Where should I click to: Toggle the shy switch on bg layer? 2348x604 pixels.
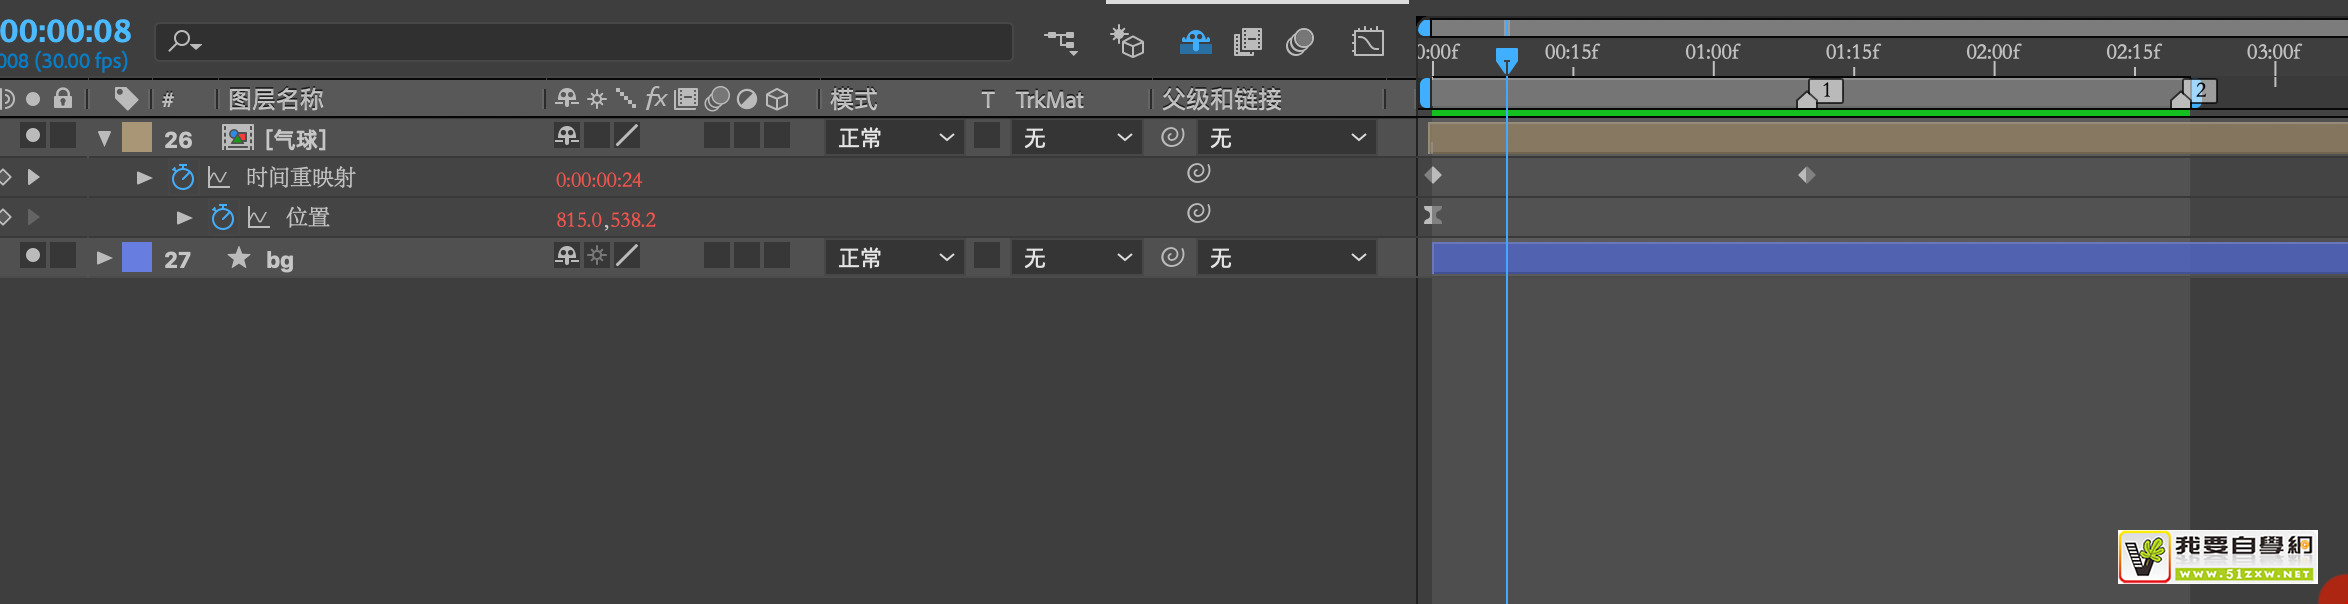[567, 256]
